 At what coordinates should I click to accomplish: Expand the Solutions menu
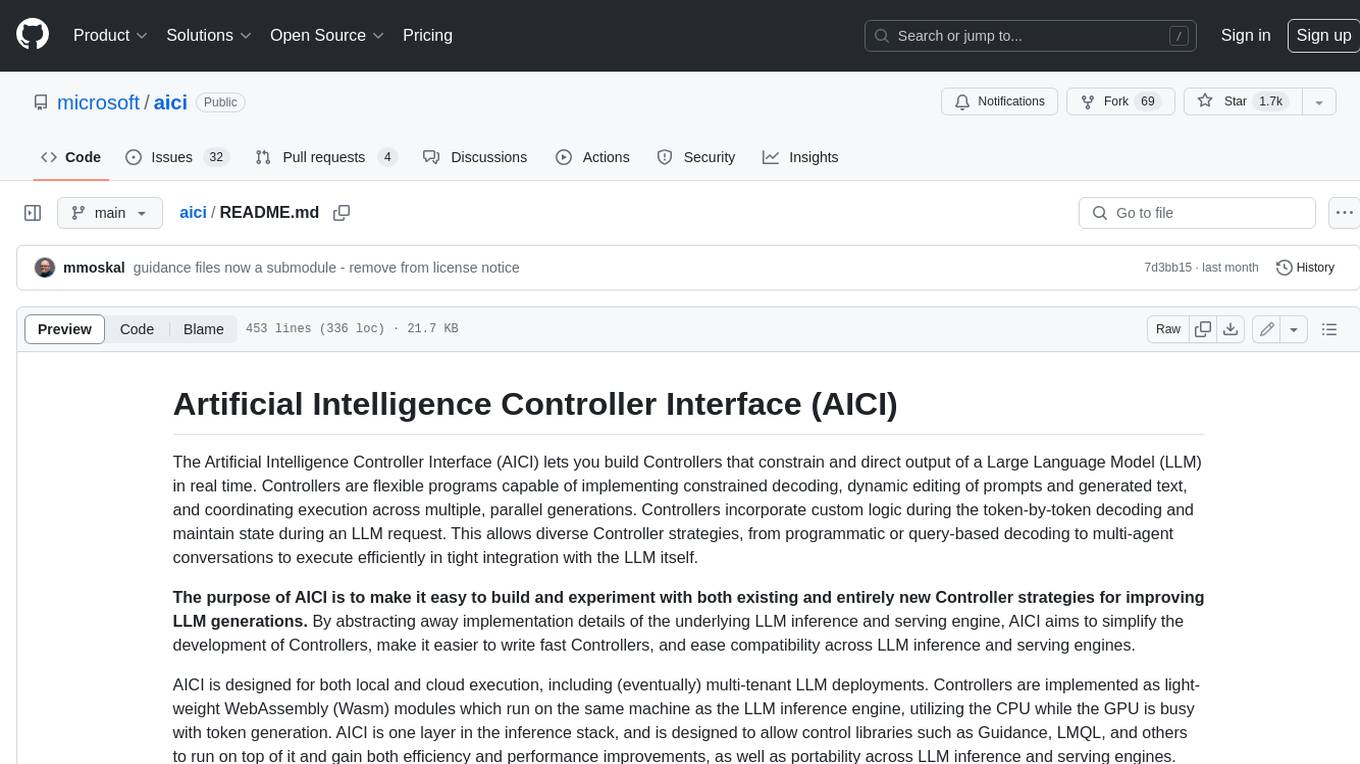[208, 35]
